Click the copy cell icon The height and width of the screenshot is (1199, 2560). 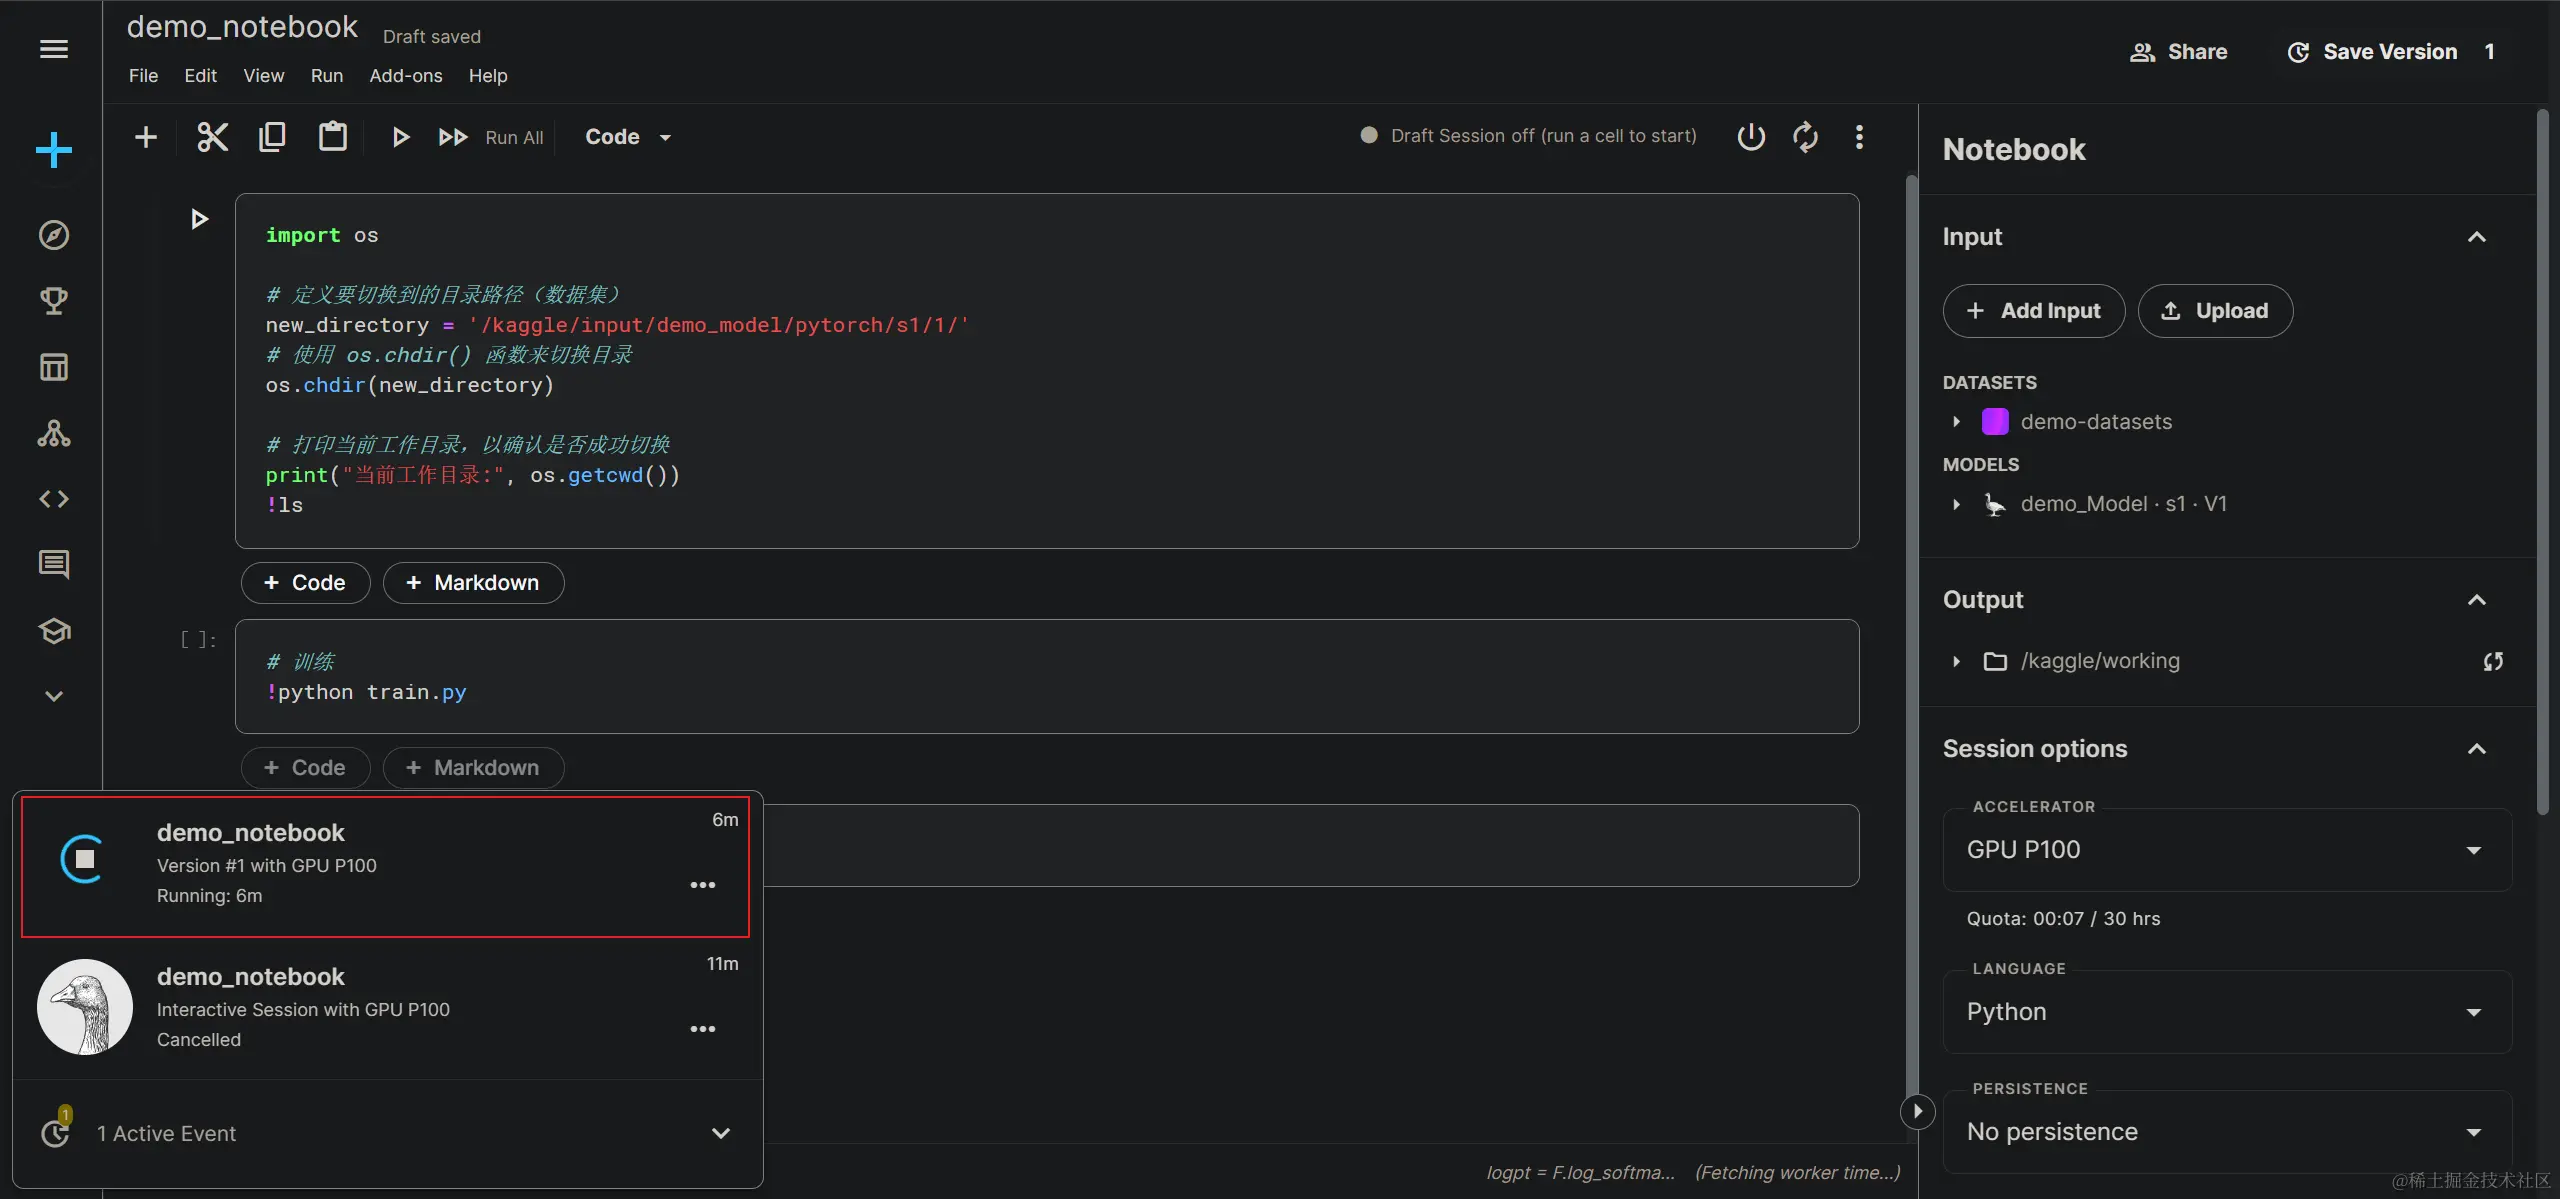[x=272, y=137]
